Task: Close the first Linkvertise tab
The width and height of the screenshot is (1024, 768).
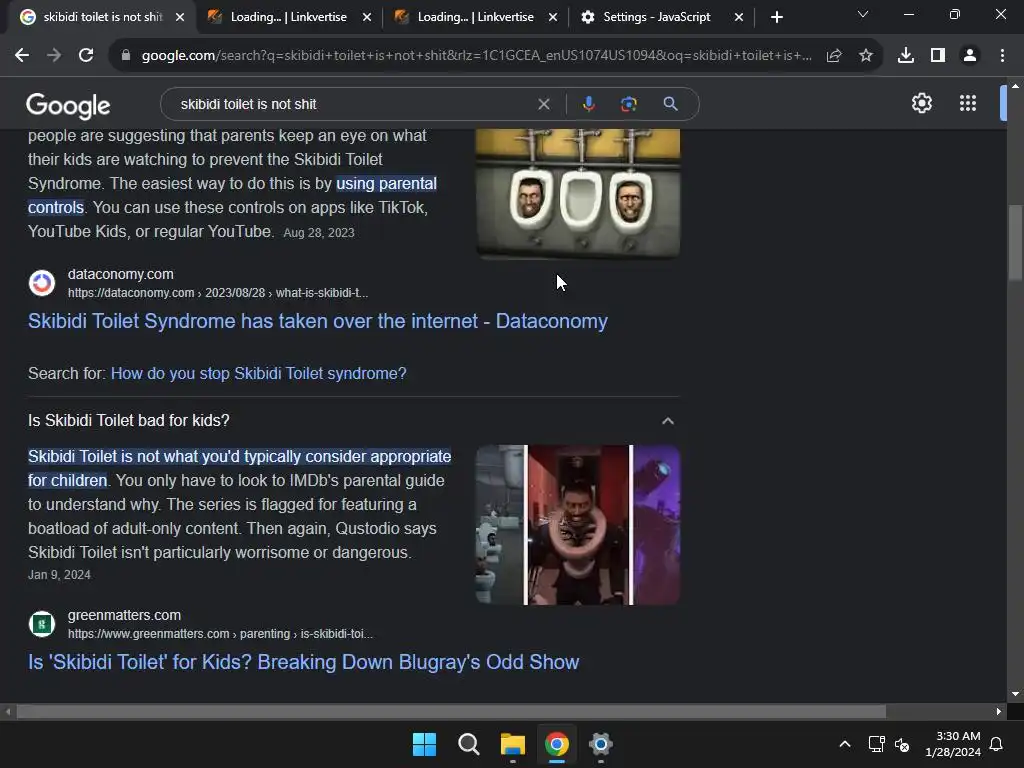Action: click(367, 17)
